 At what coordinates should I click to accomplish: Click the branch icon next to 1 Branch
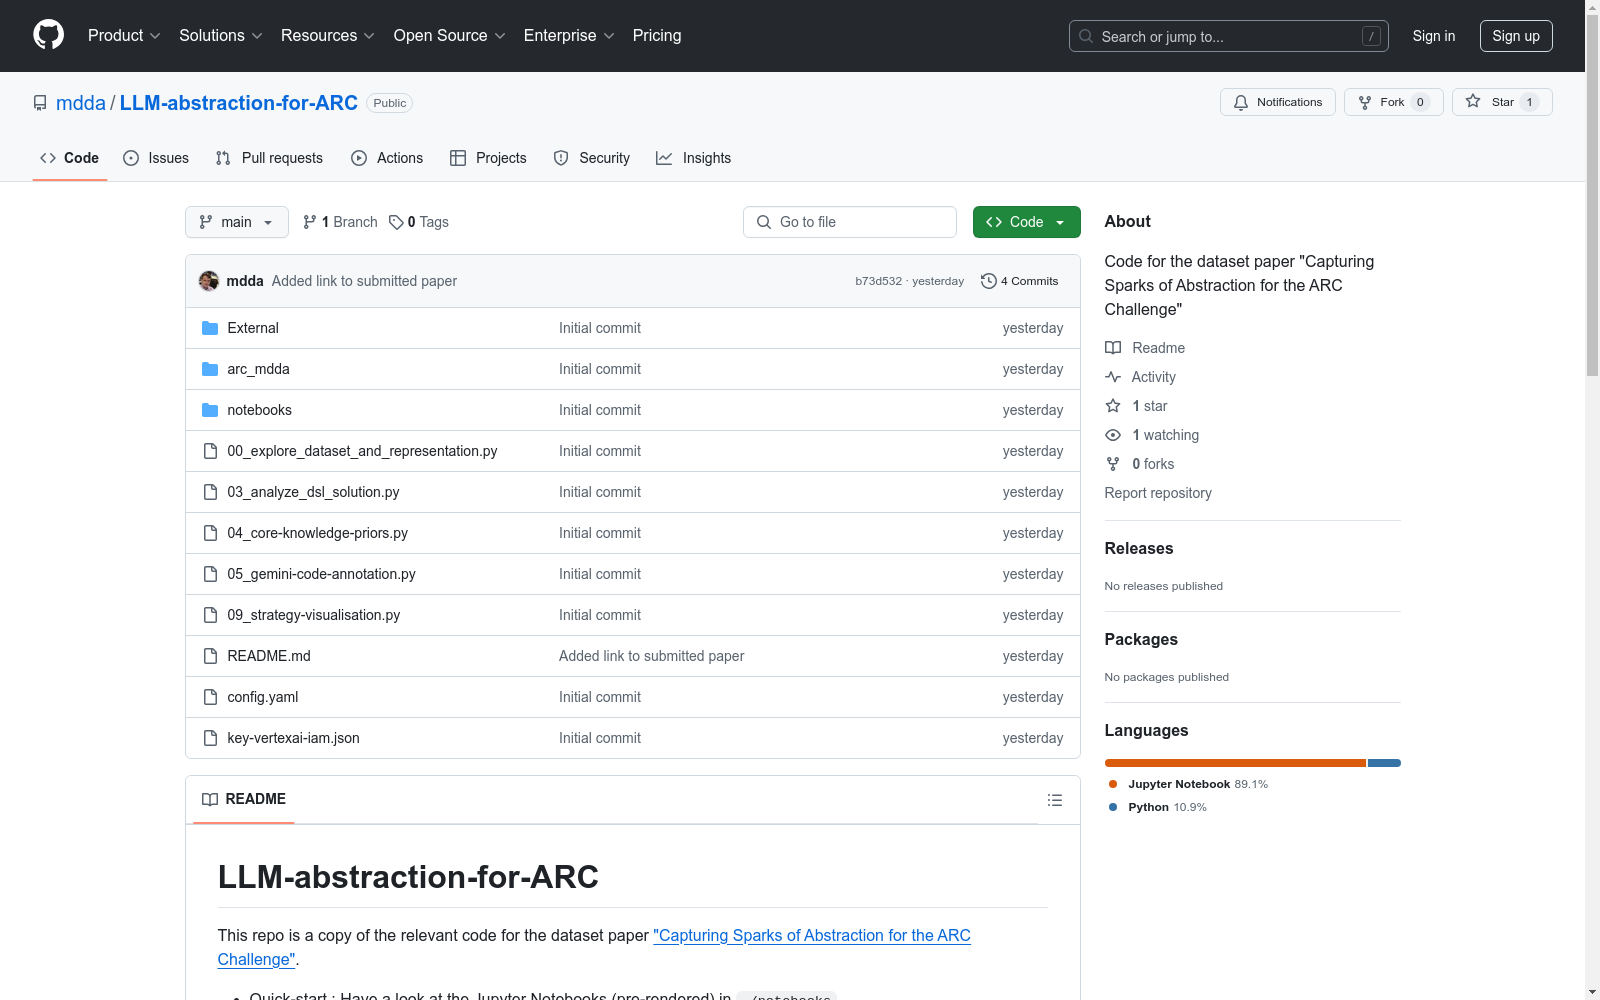point(310,222)
